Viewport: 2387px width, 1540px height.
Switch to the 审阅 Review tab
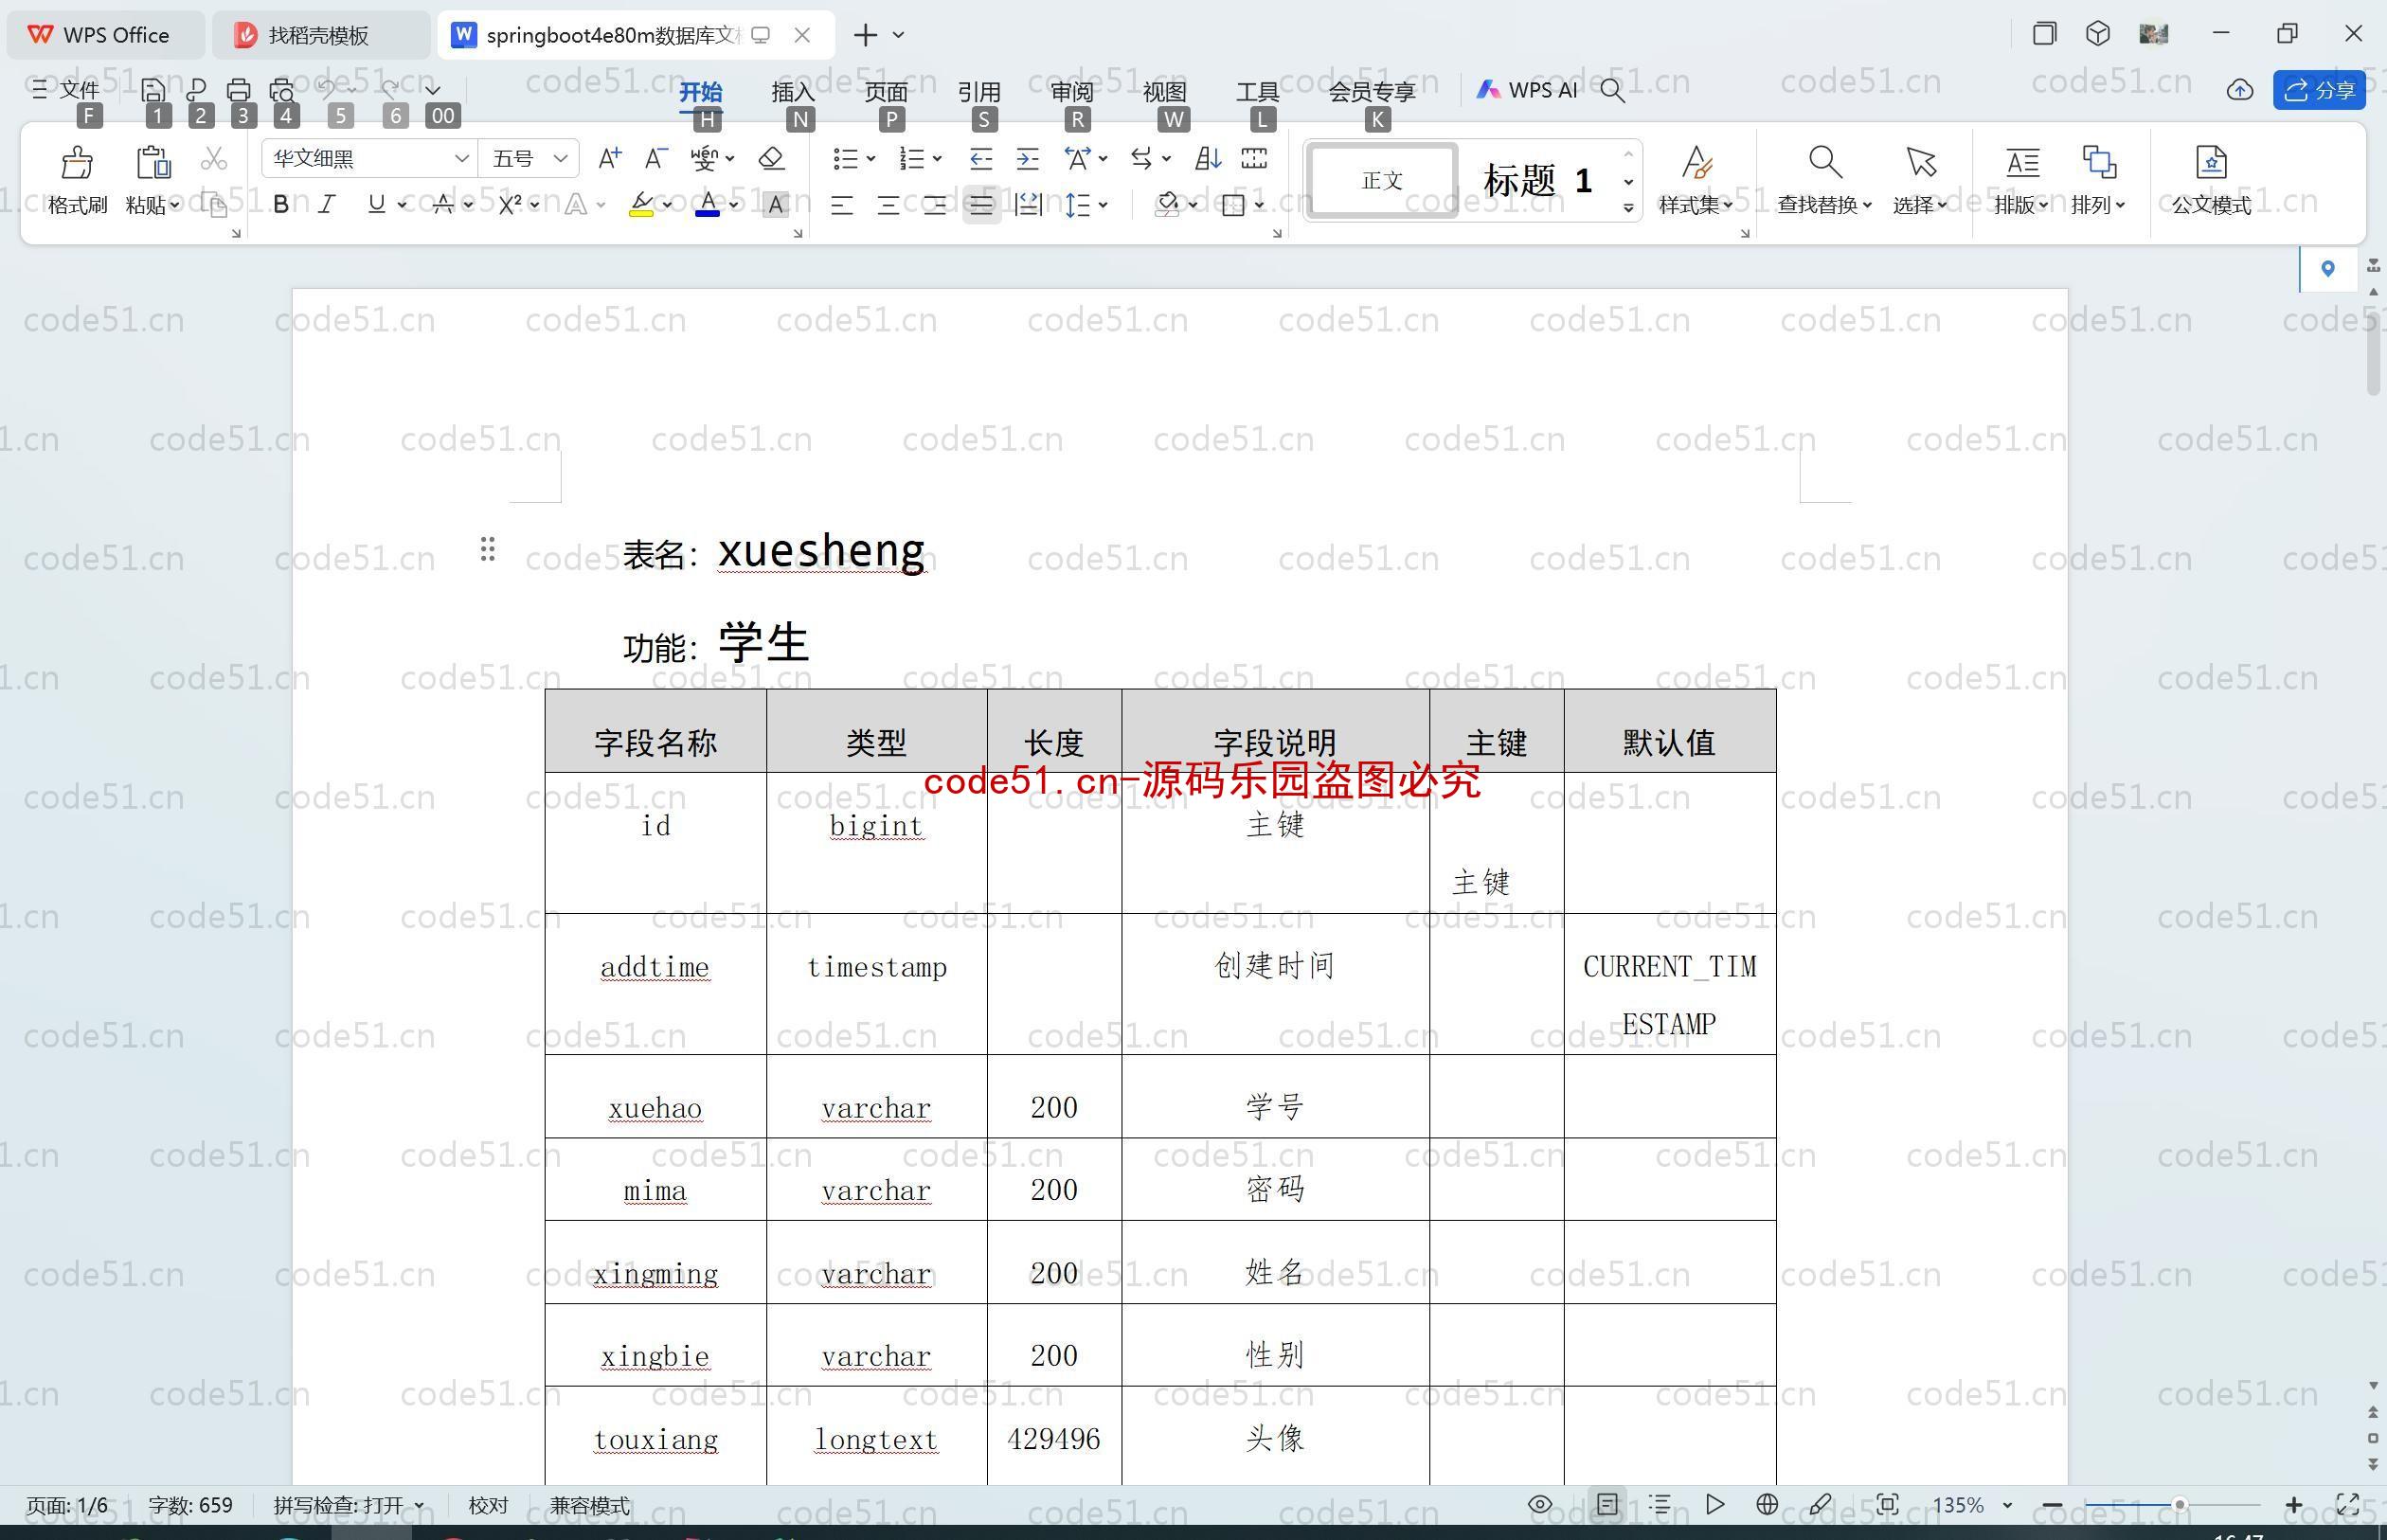(1072, 91)
